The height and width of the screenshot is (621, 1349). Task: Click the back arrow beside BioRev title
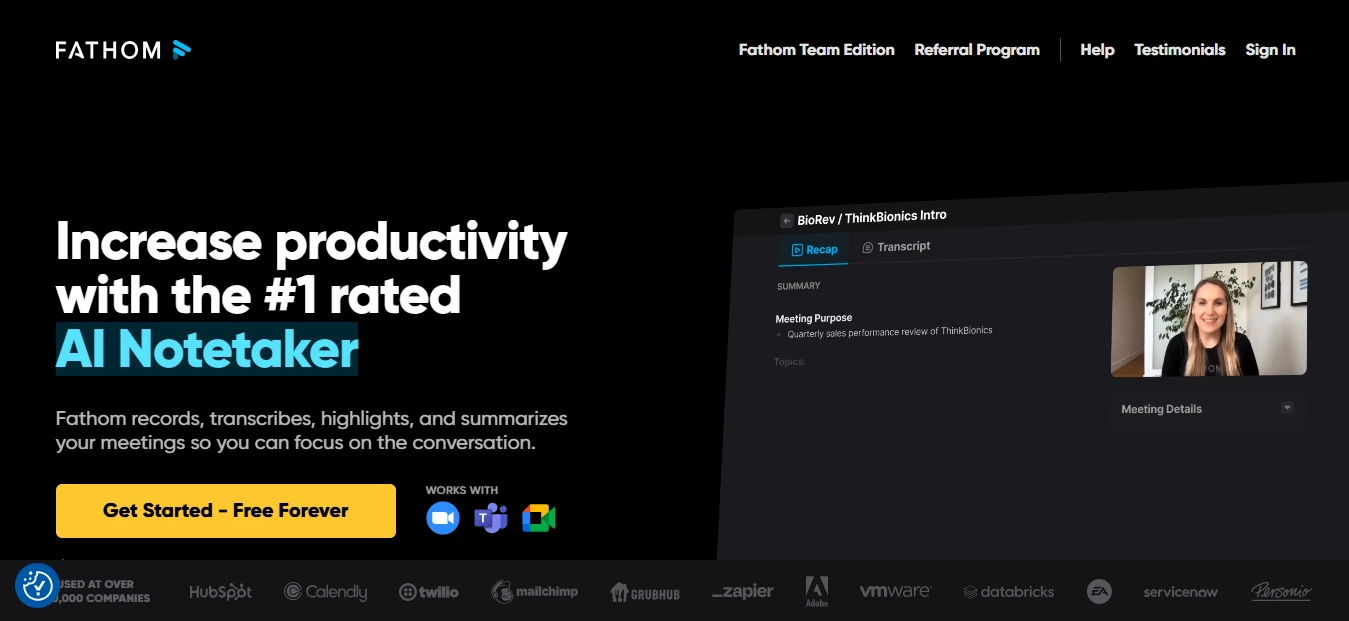[786, 221]
